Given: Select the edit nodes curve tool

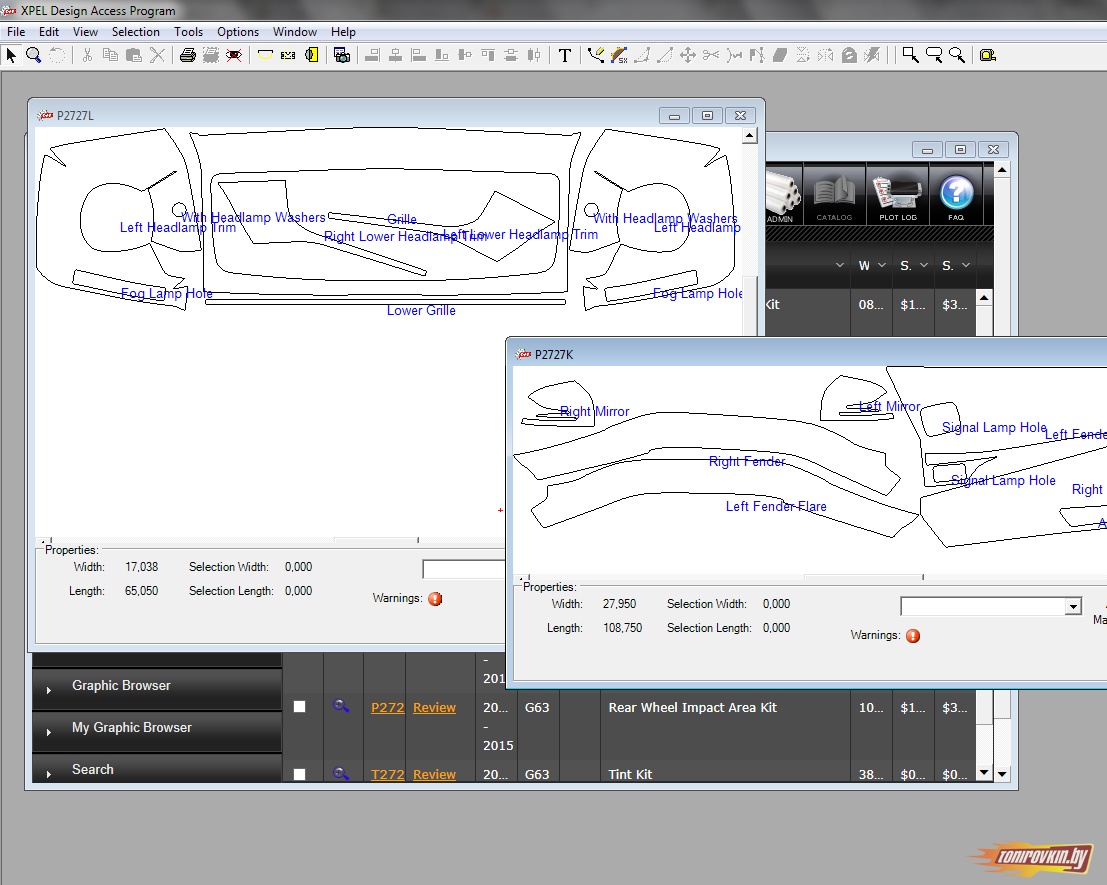Looking at the screenshot, I should coord(595,55).
